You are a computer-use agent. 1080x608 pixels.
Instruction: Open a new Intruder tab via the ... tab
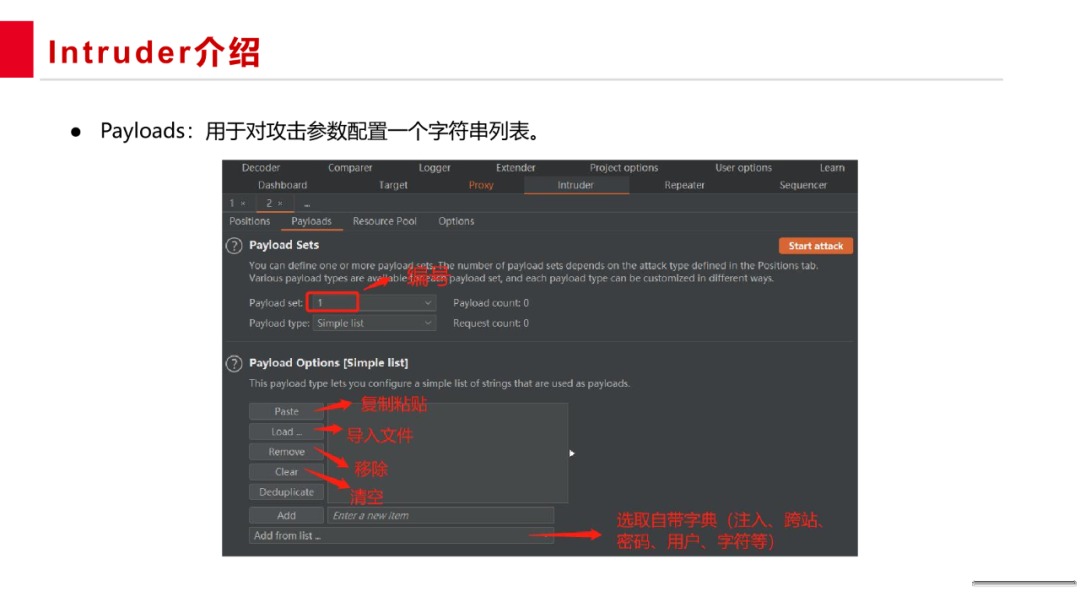[x=307, y=204]
